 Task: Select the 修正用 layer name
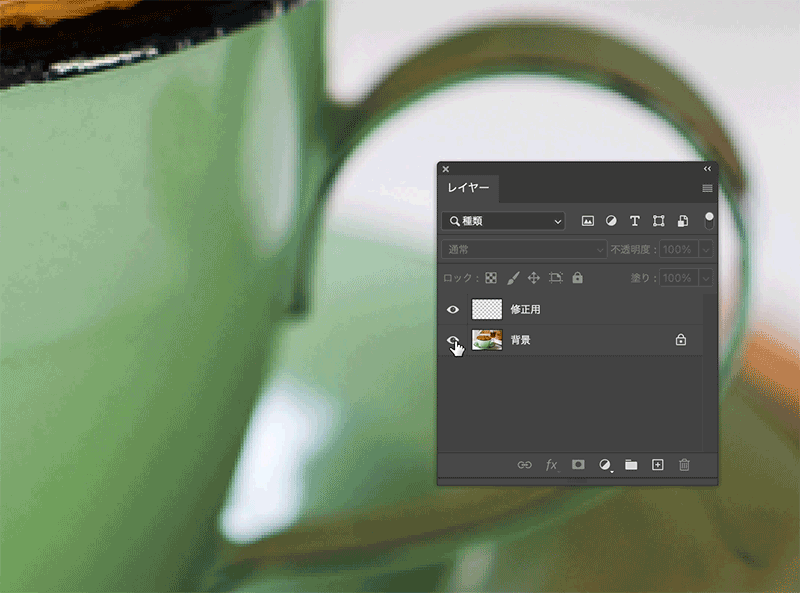coord(526,310)
